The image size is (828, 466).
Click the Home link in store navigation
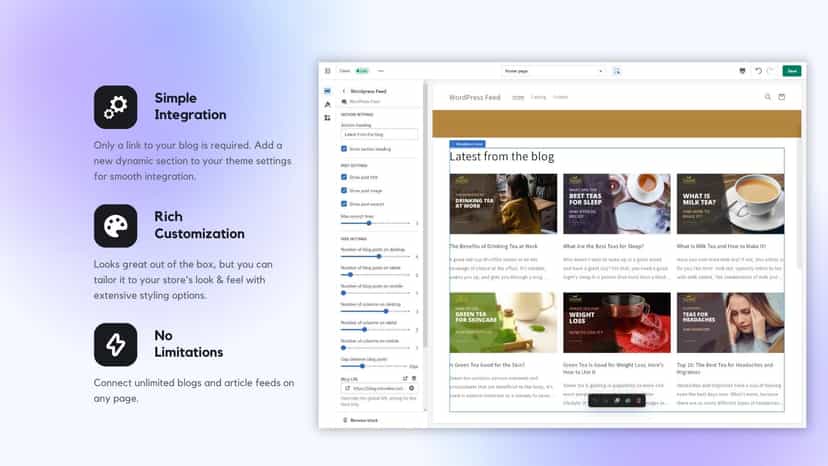coord(518,97)
